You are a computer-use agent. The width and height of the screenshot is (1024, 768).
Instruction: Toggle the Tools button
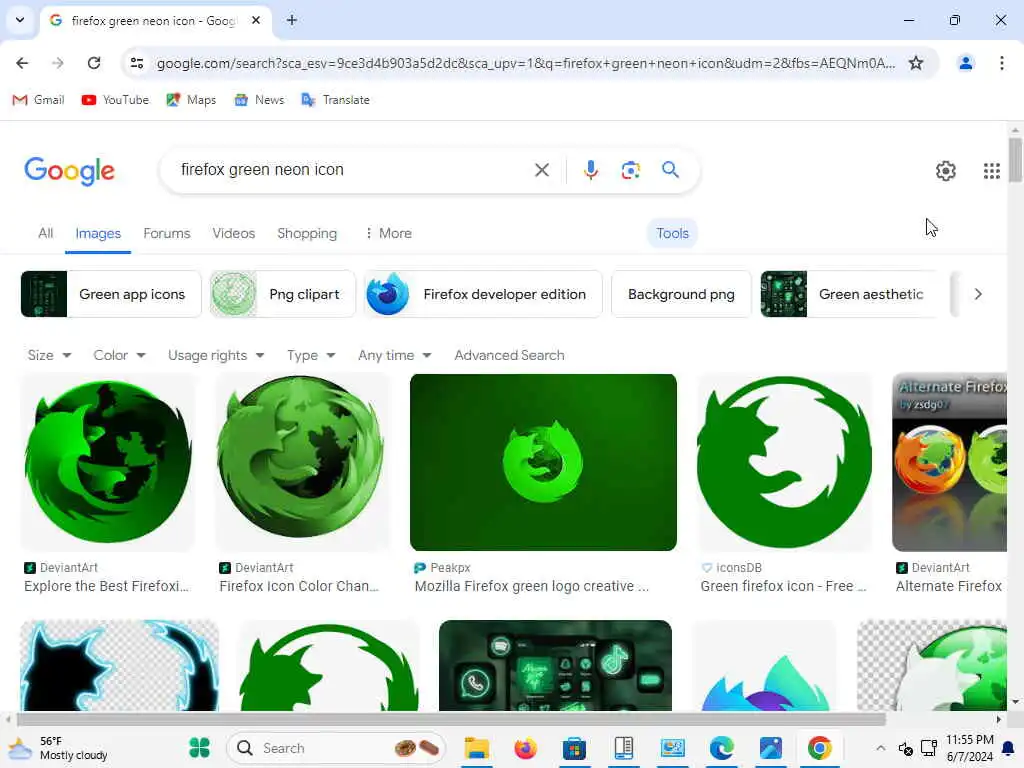point(672,233)
